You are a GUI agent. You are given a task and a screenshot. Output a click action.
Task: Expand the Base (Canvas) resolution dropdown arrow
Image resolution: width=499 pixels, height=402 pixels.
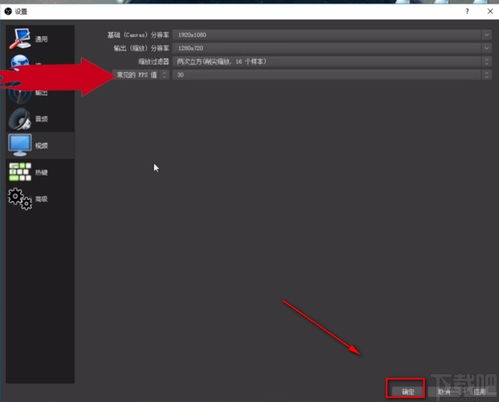coord(486,35)
